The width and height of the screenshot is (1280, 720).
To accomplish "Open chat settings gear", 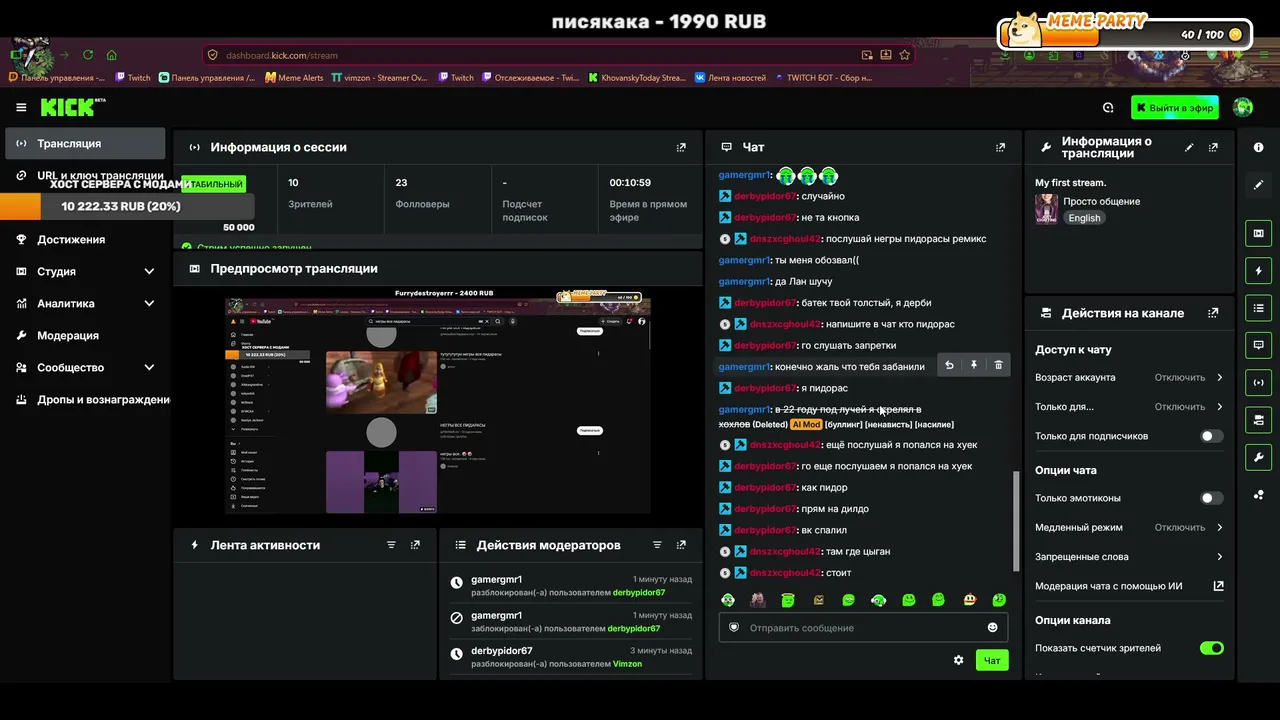I will point(958,660).
